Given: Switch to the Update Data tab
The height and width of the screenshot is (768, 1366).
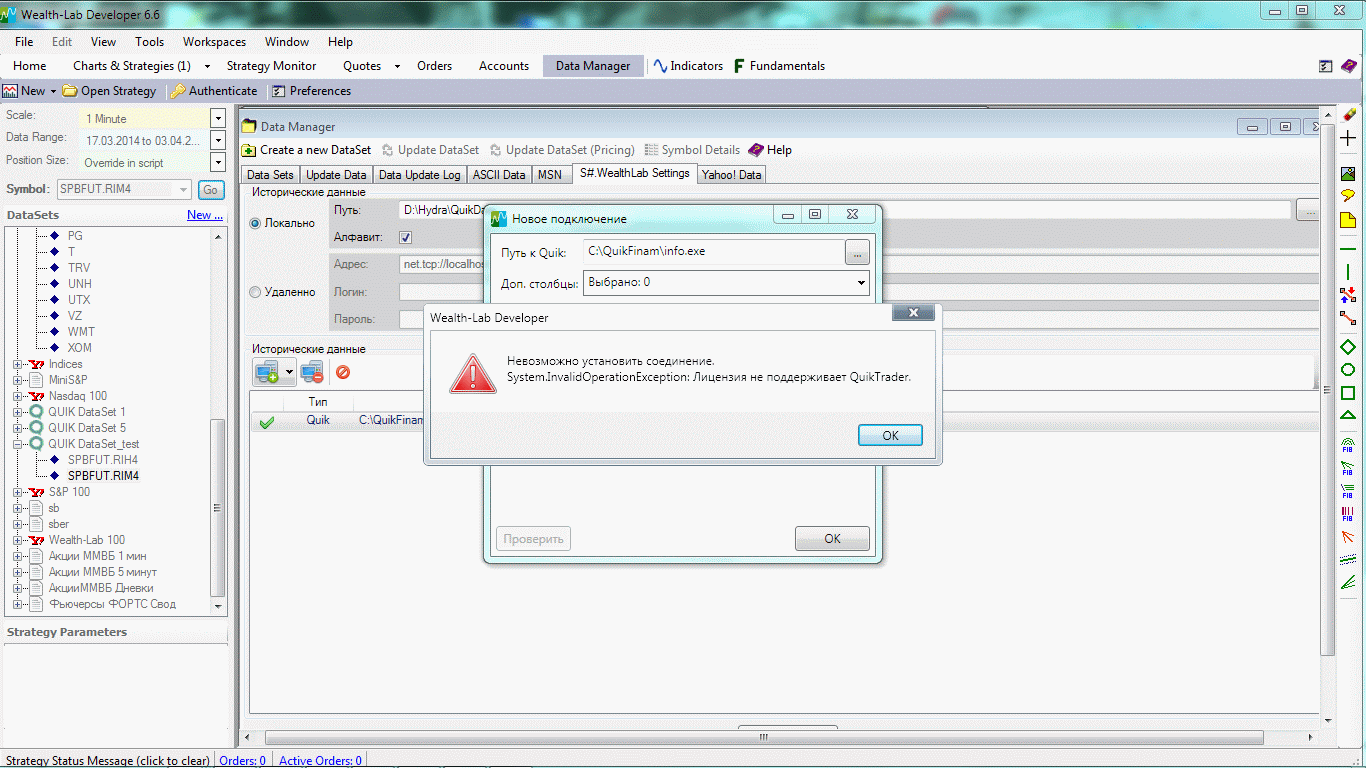Looking at the screenshot, I should tap(336, 175).
